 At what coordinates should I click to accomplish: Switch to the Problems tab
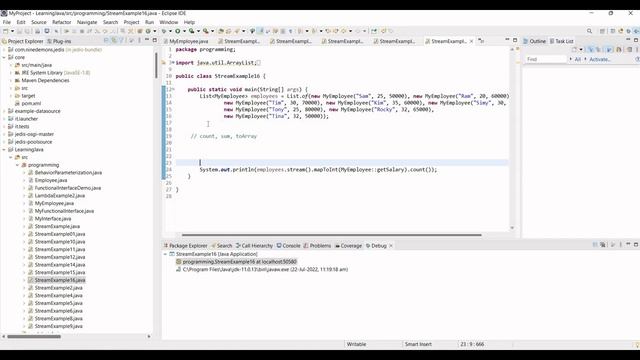(317, 246)
